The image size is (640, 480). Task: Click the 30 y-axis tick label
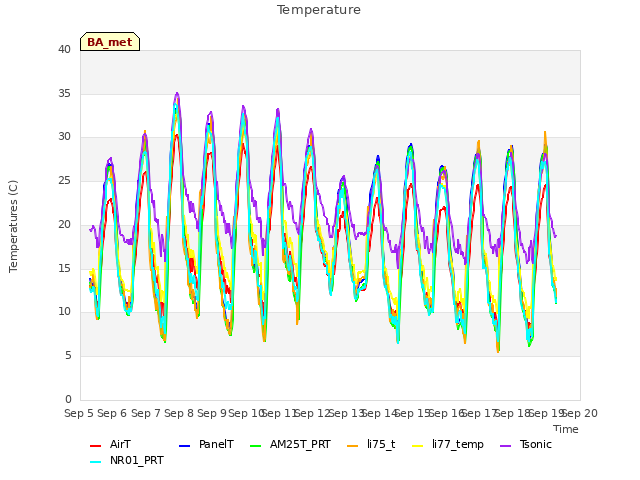click(x=64, y=137)
